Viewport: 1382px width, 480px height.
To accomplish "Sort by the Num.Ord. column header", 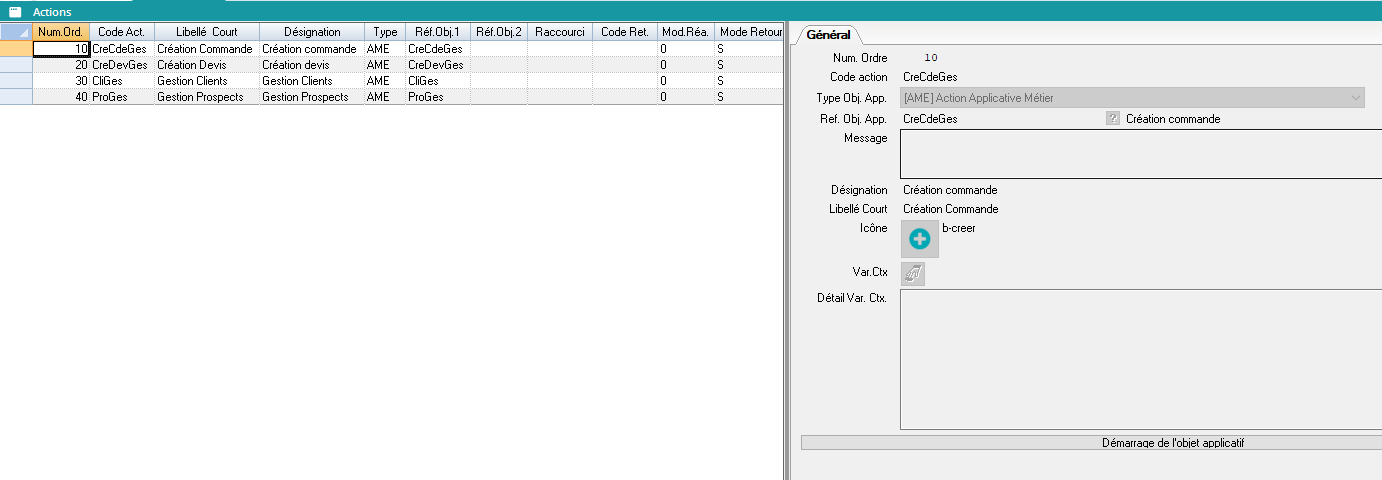I will 61,32.
